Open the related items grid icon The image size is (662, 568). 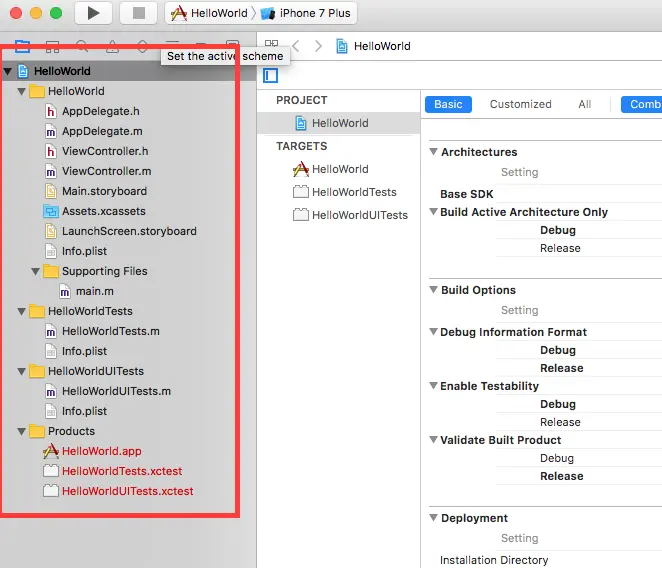point(271,43)
